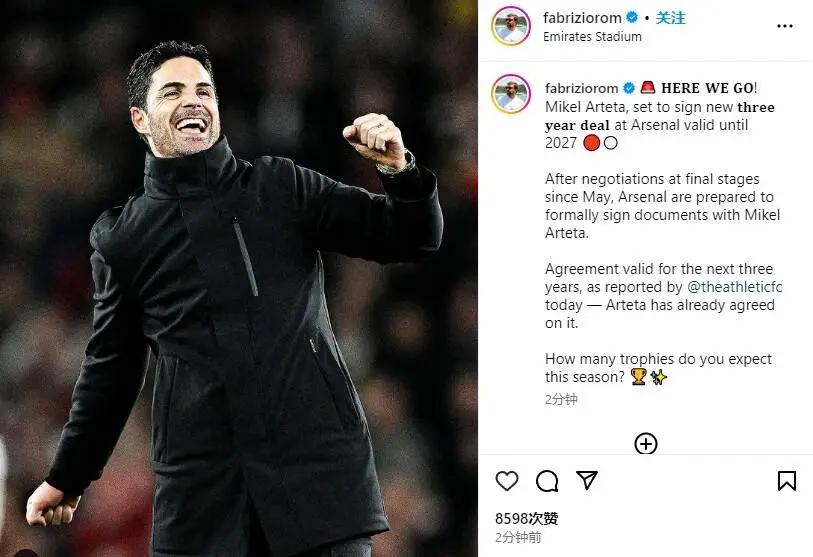Open the fabriziorom profile picture in header
The height and width of the screenshot is (557, 813).
click(x=511, y=26)
